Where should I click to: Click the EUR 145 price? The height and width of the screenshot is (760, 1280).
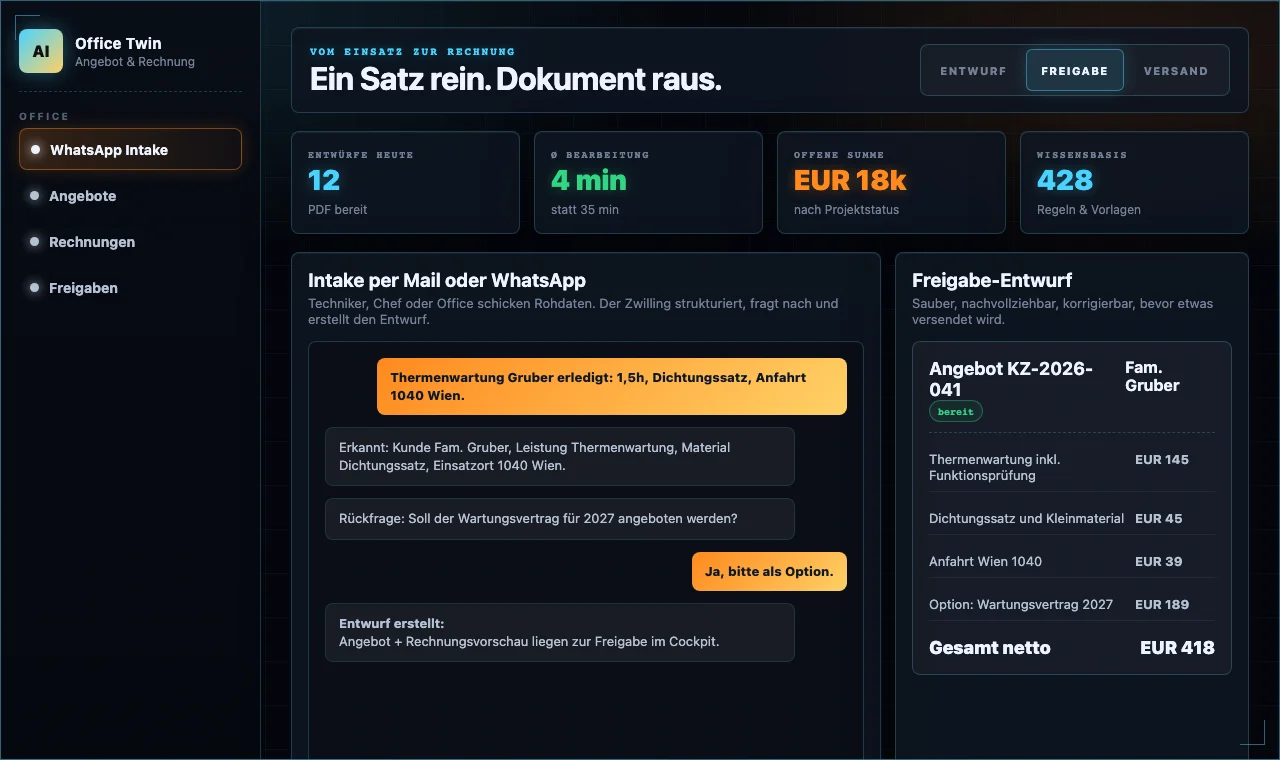(x=1162, y=459)
